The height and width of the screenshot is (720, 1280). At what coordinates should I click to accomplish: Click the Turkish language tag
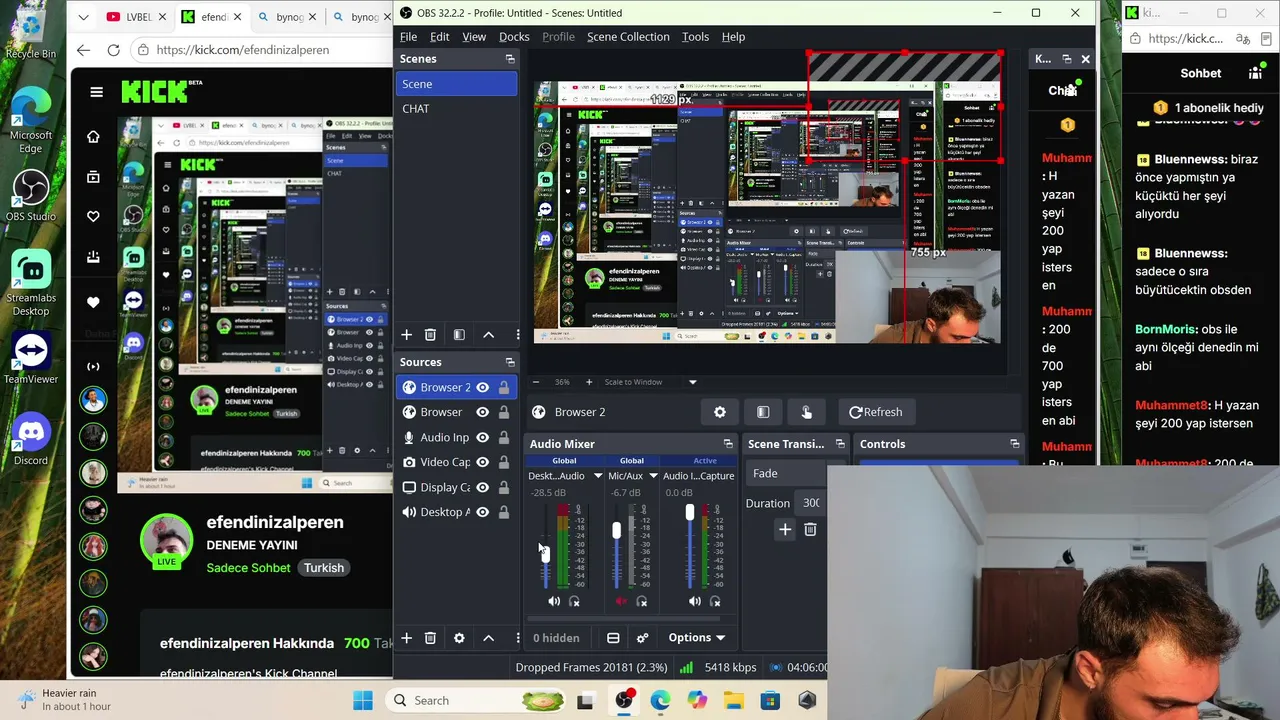(324, 568)
